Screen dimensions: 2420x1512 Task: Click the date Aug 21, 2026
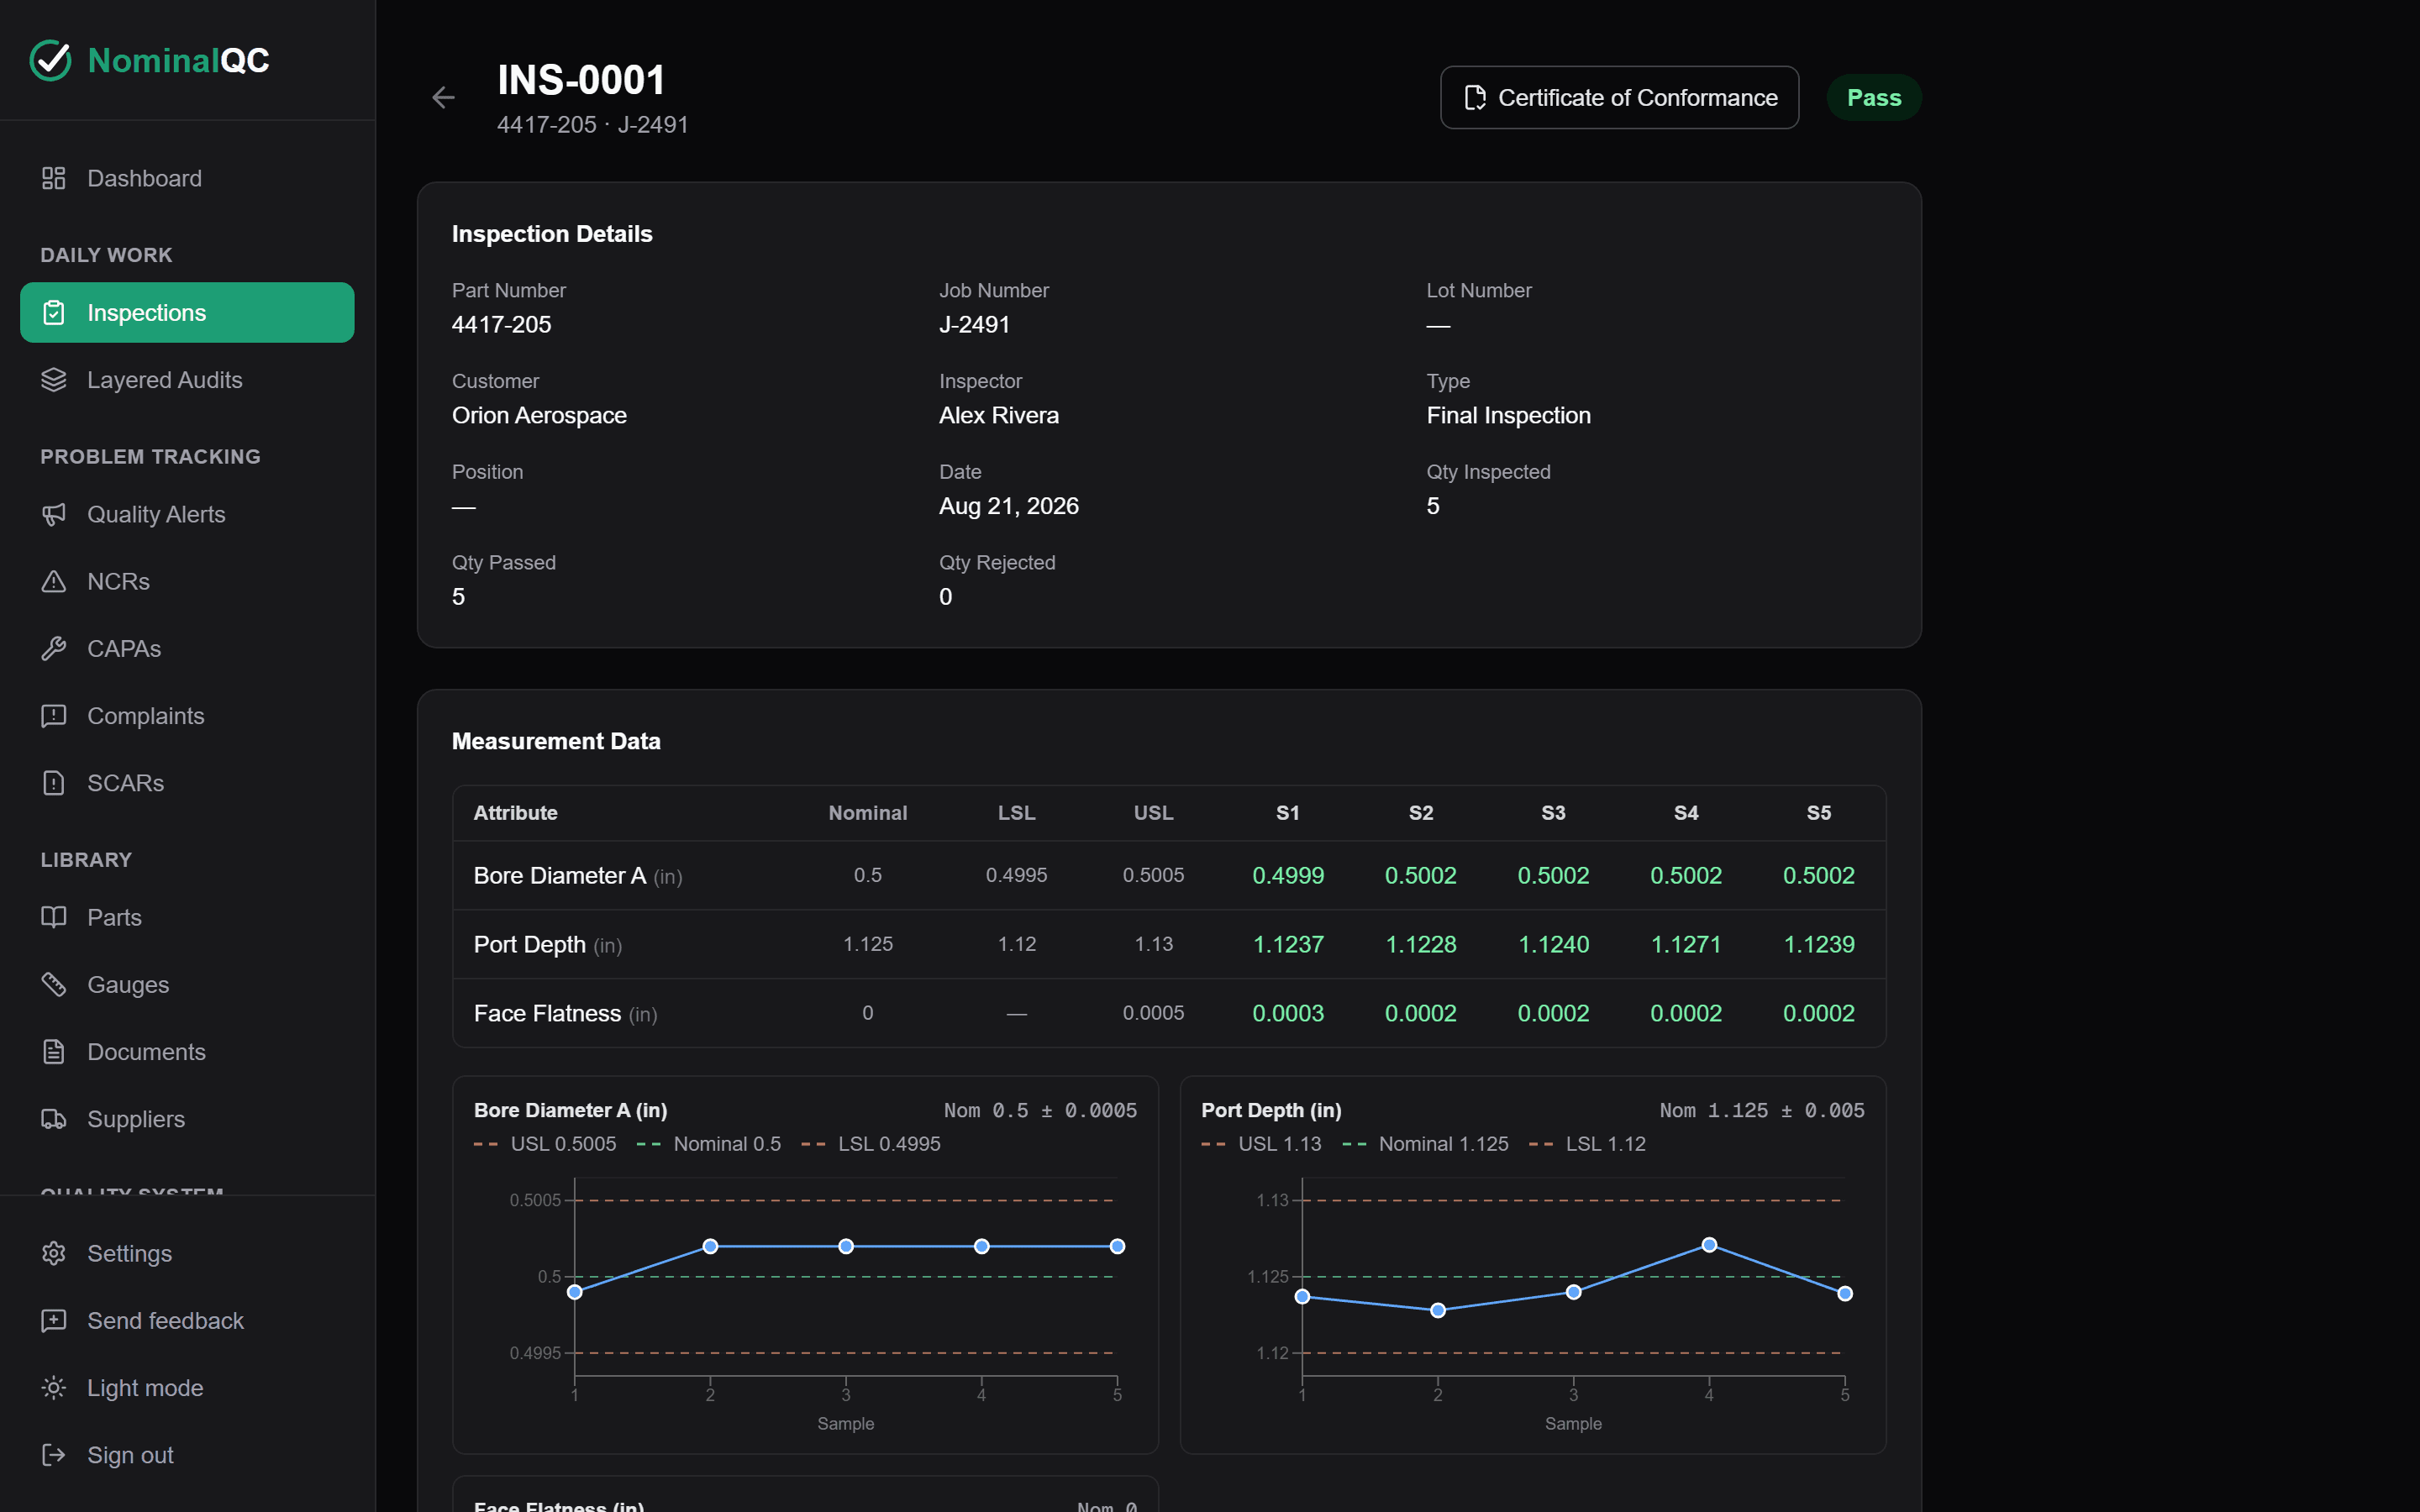click(1009, 506)
